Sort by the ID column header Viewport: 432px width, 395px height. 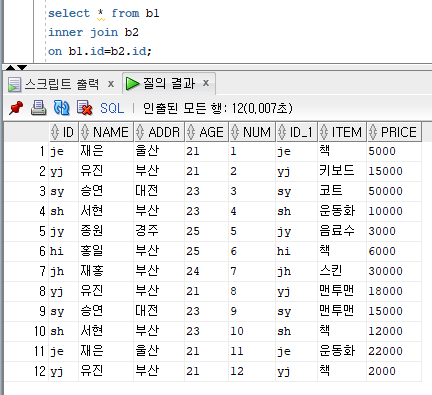tap(64, 132)
